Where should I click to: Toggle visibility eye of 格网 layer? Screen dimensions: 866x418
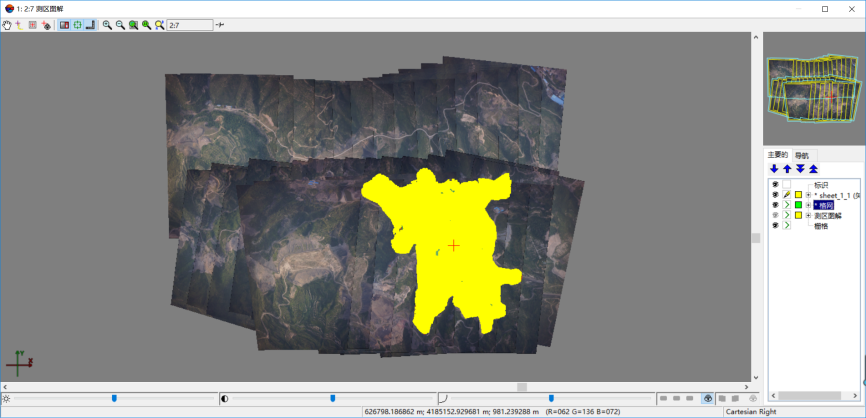coord(774,205)
